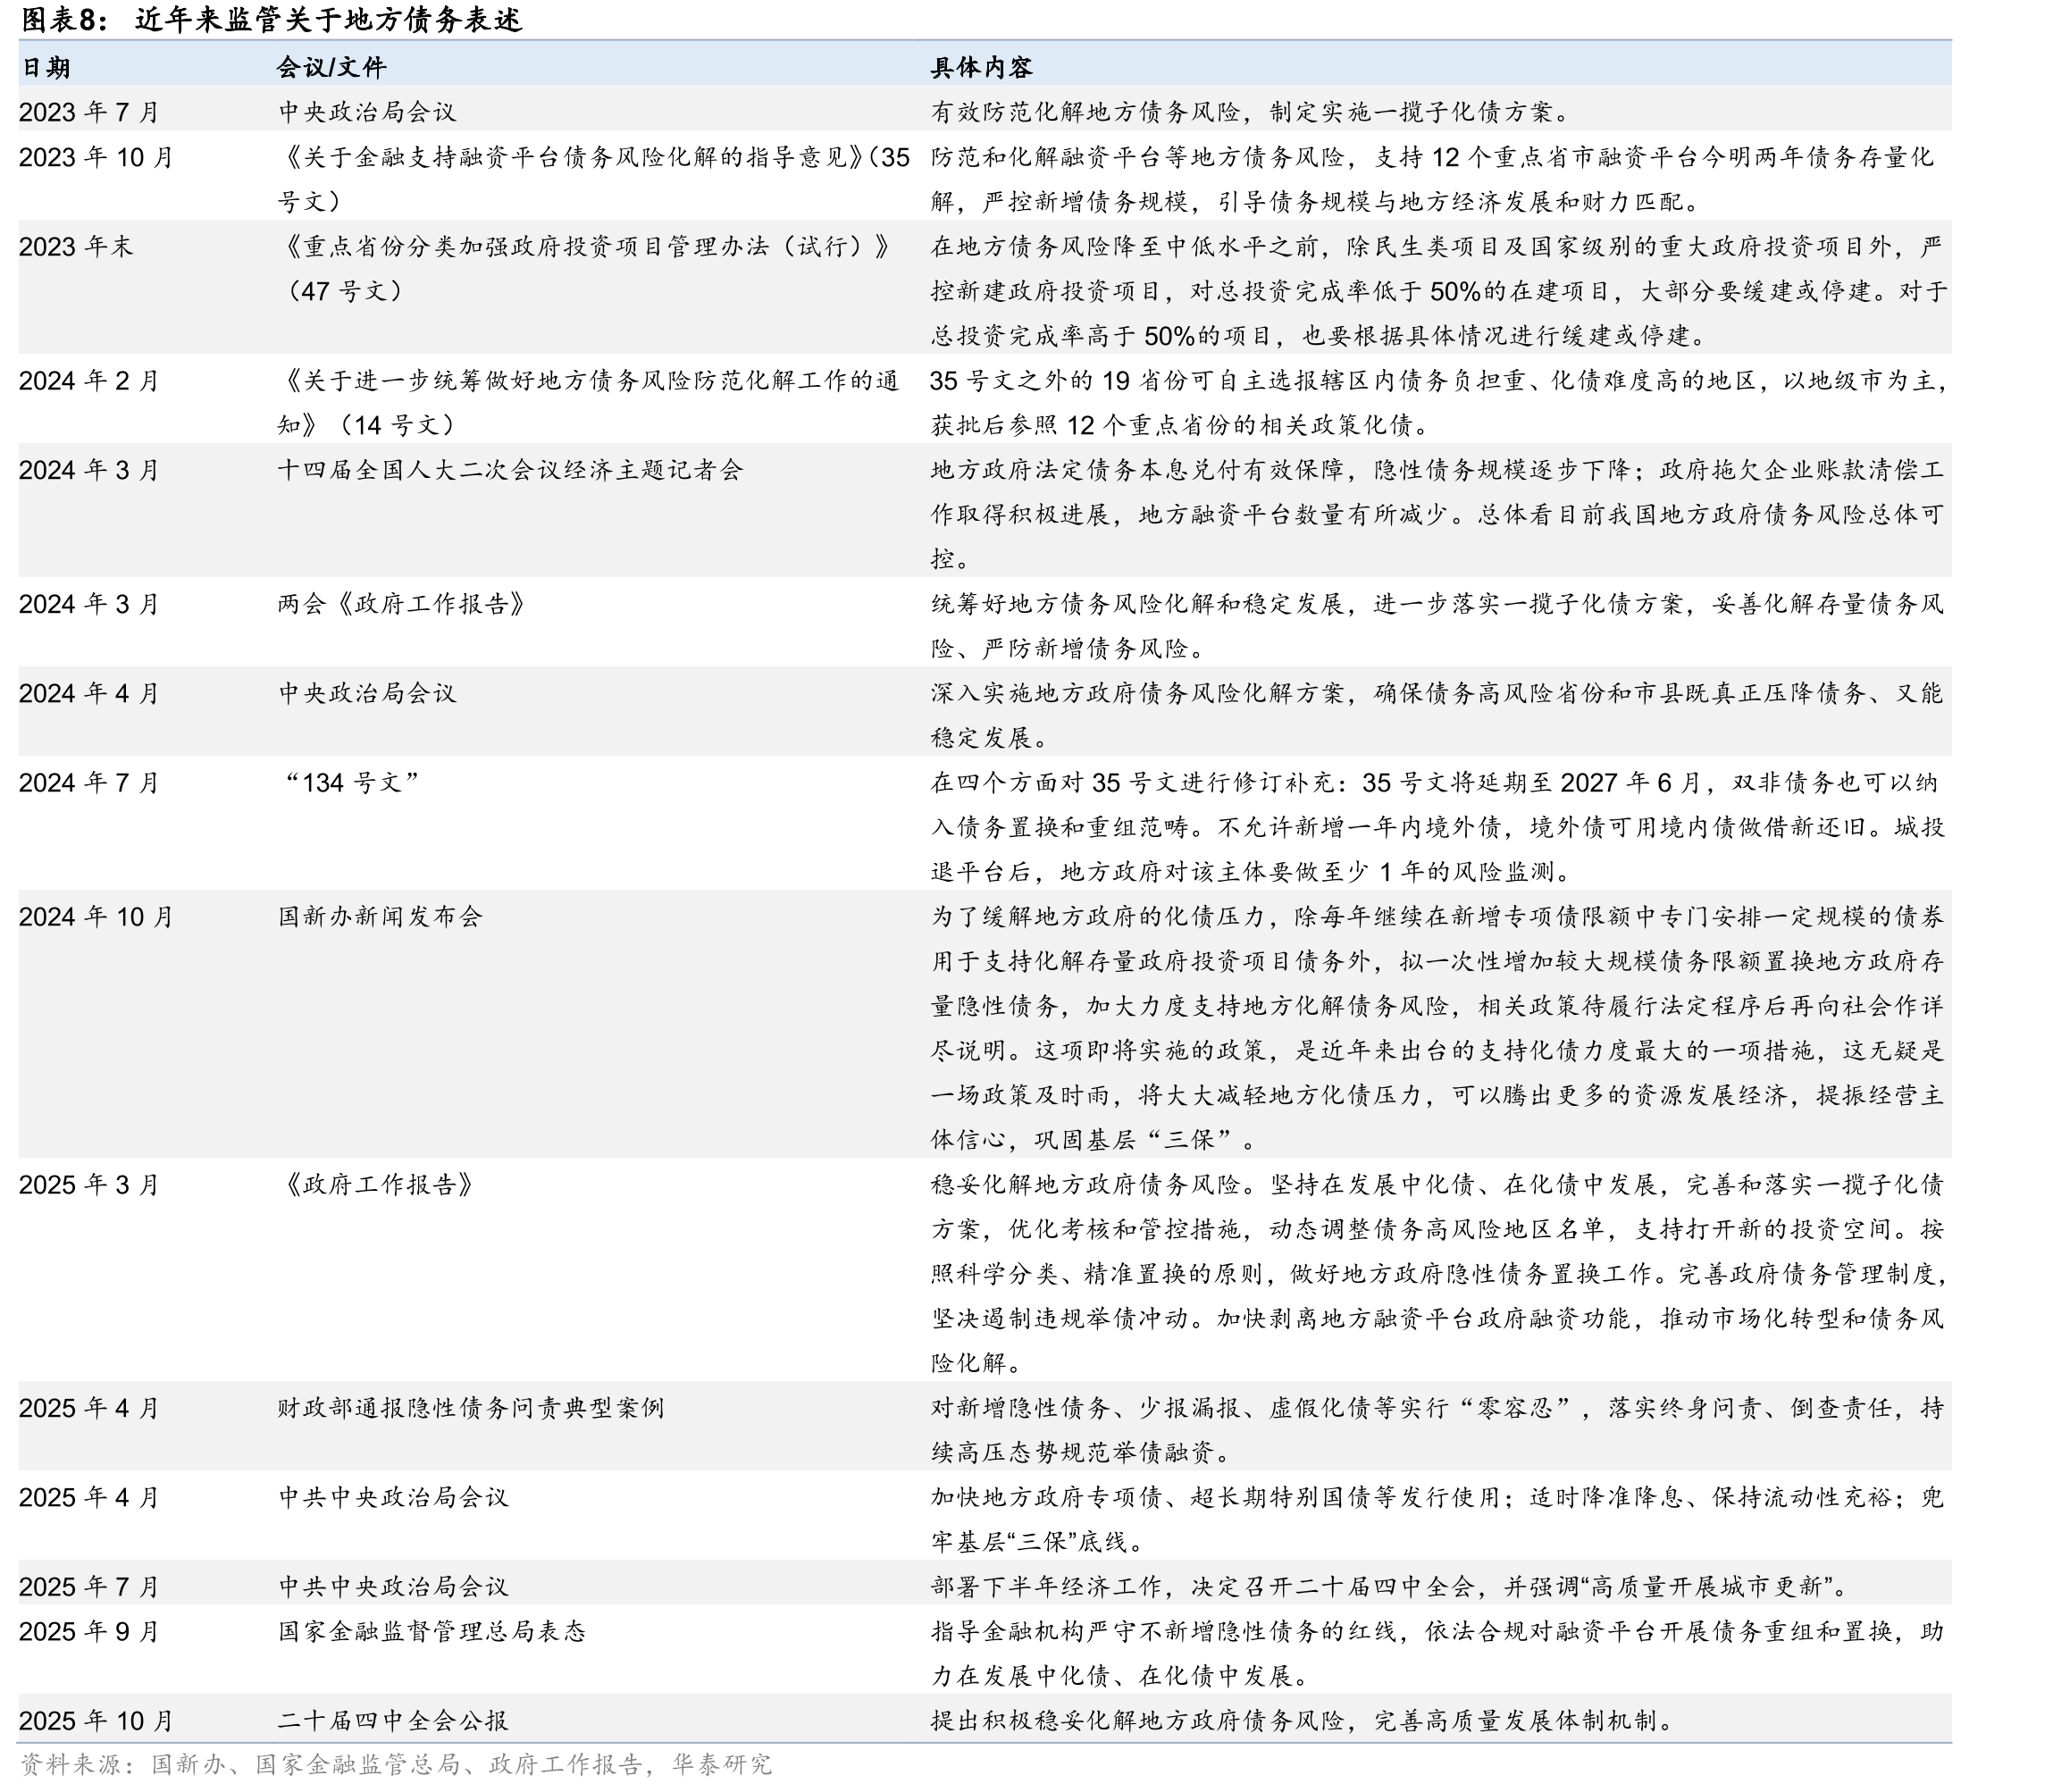Click the 二十届四中全会公报 cell
2053x1792 pixels.
click(x=393, y=1721)
